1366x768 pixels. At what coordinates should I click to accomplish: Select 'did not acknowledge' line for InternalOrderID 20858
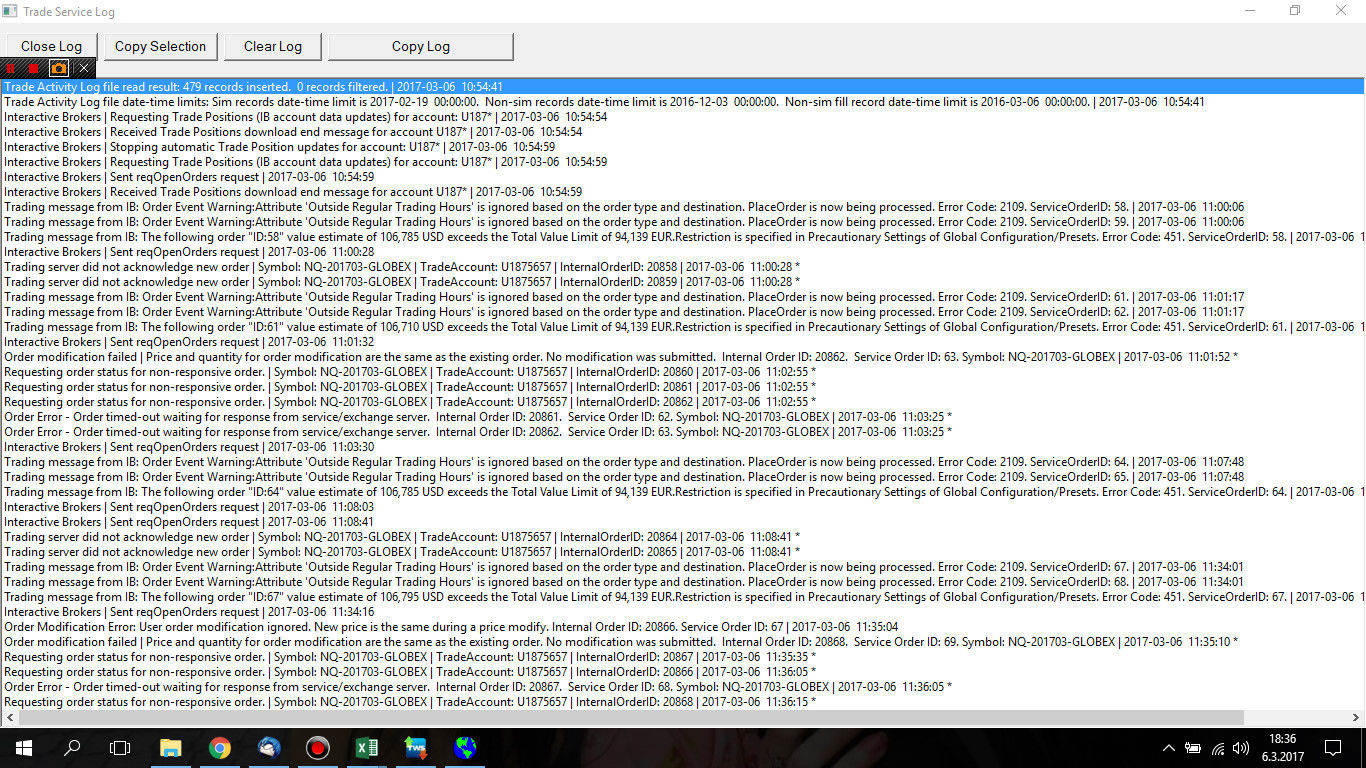pos(683,267)
